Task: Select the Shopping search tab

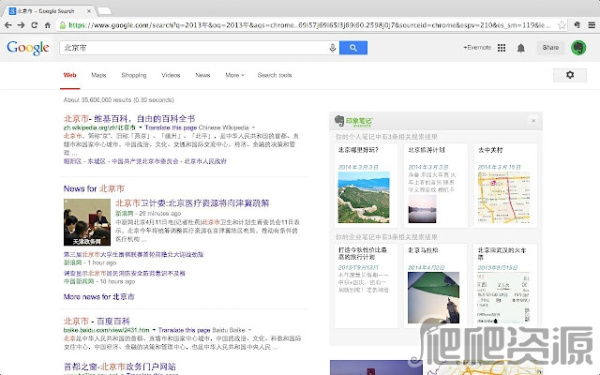Action: 134,75
